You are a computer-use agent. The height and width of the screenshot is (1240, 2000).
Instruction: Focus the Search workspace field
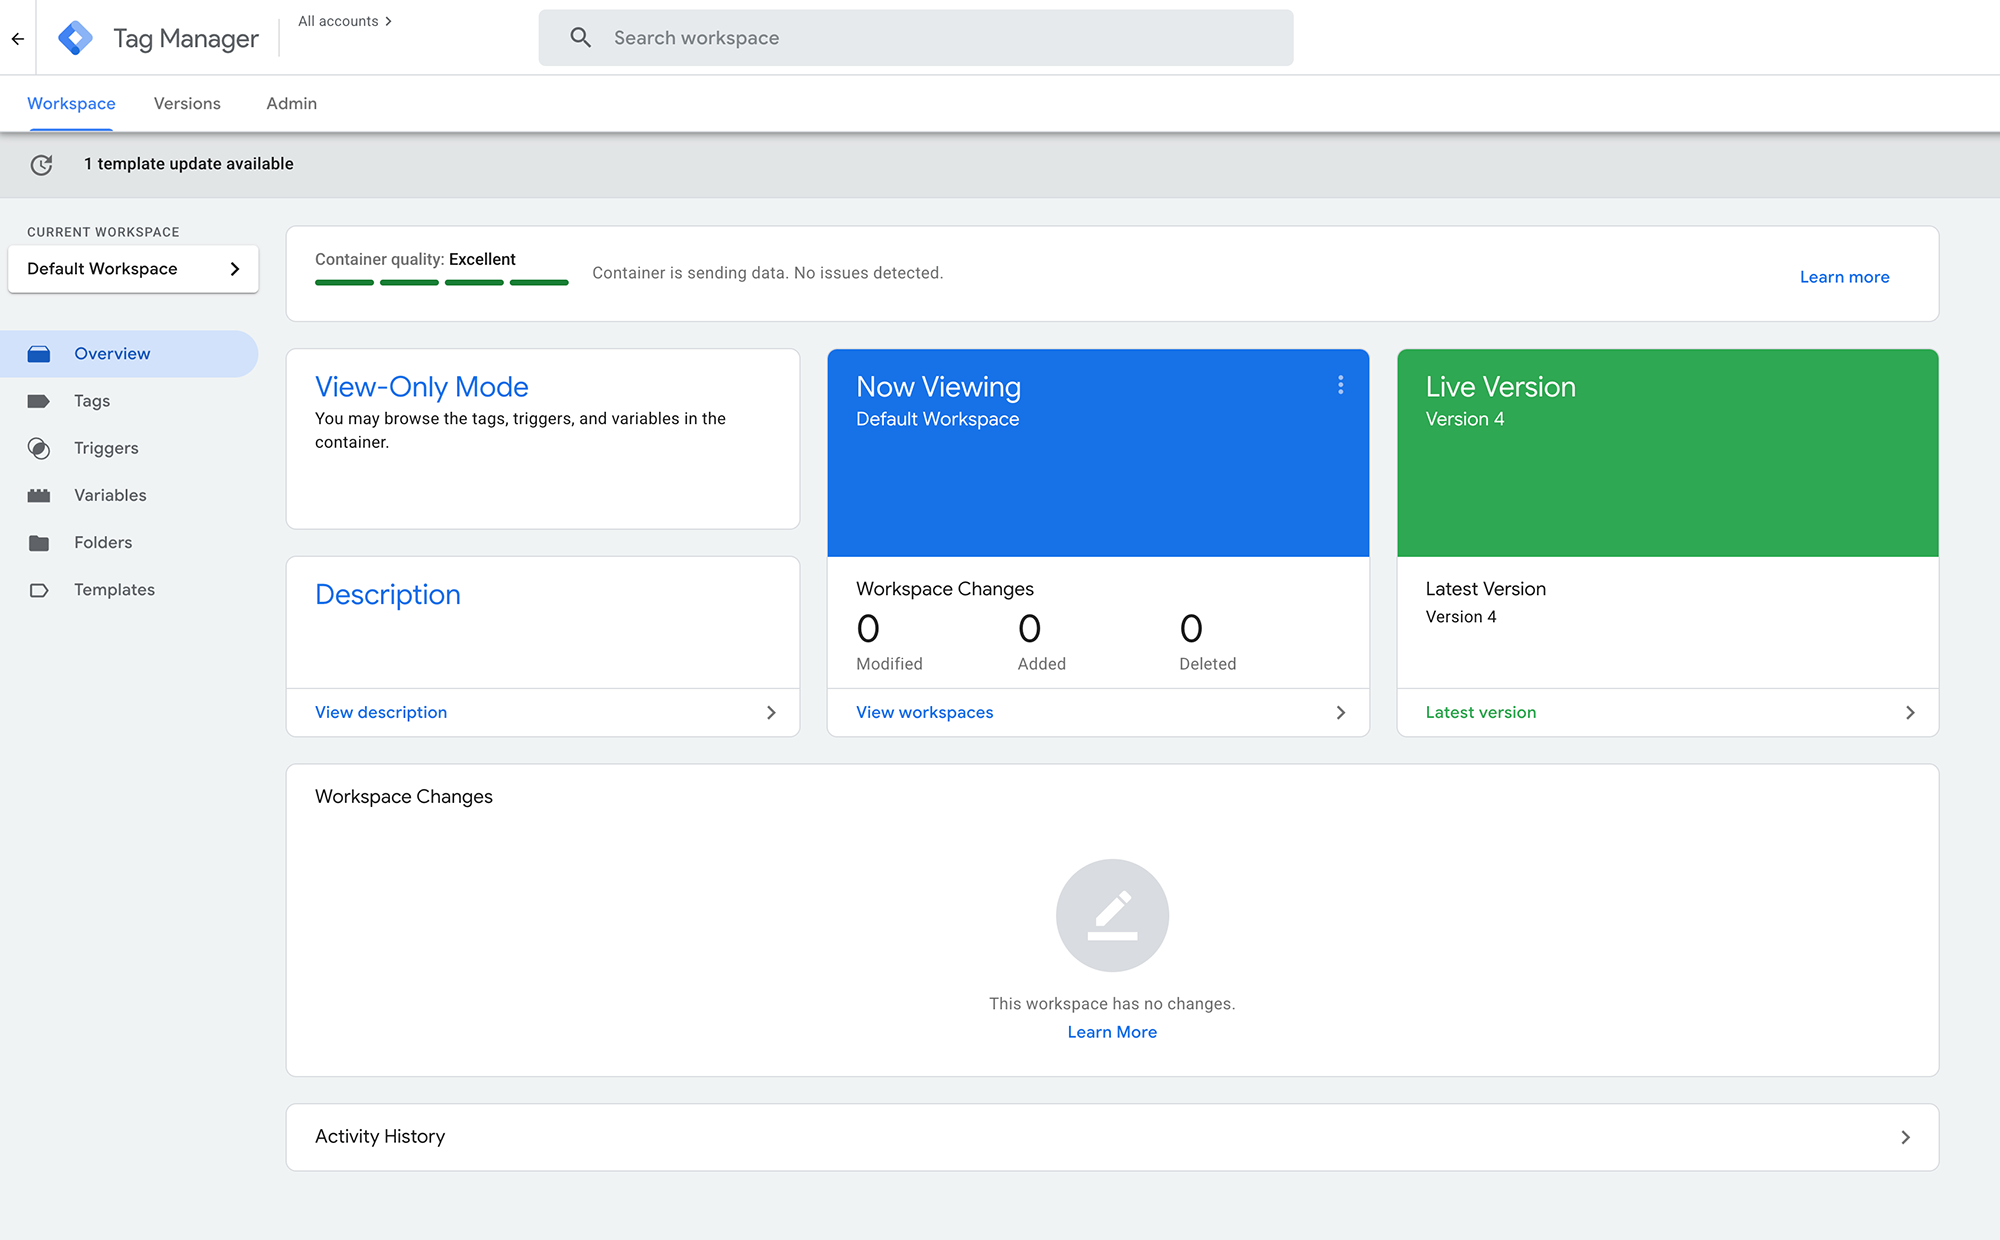point(916,38)
